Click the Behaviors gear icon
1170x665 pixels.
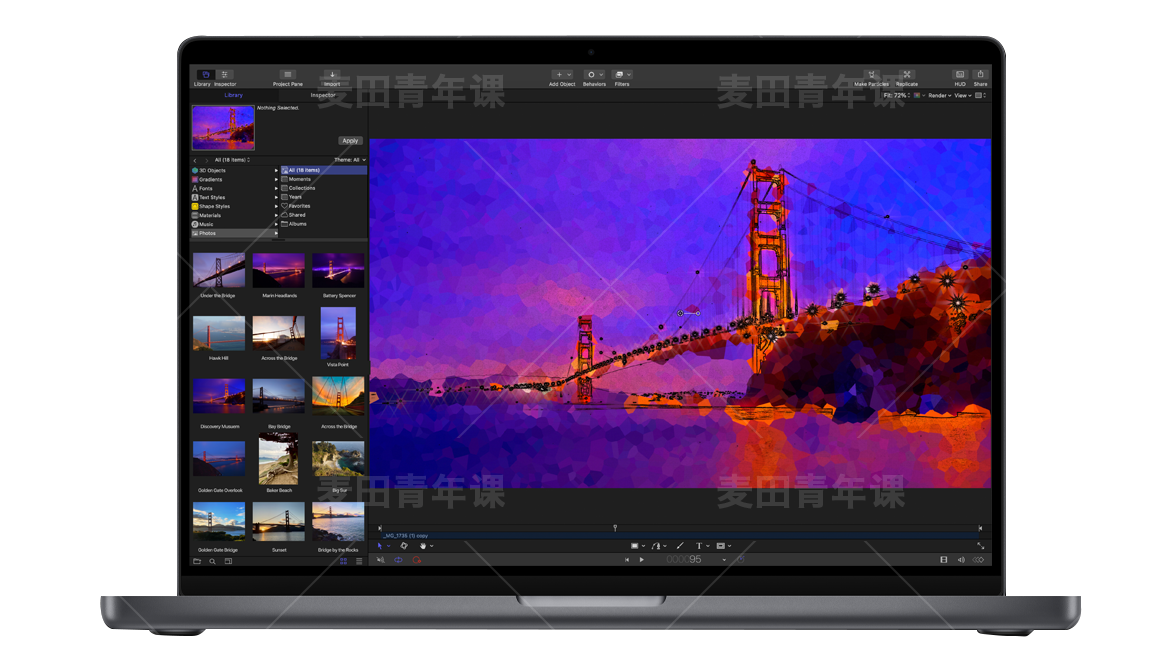coord(591,75)
